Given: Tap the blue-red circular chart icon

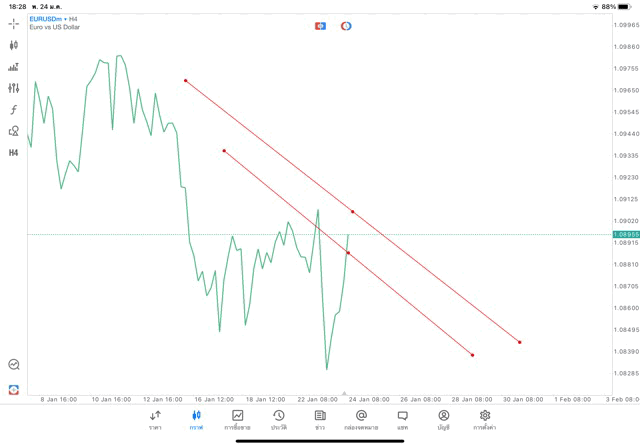Looking at the screenshot, I should coord(346,25).
